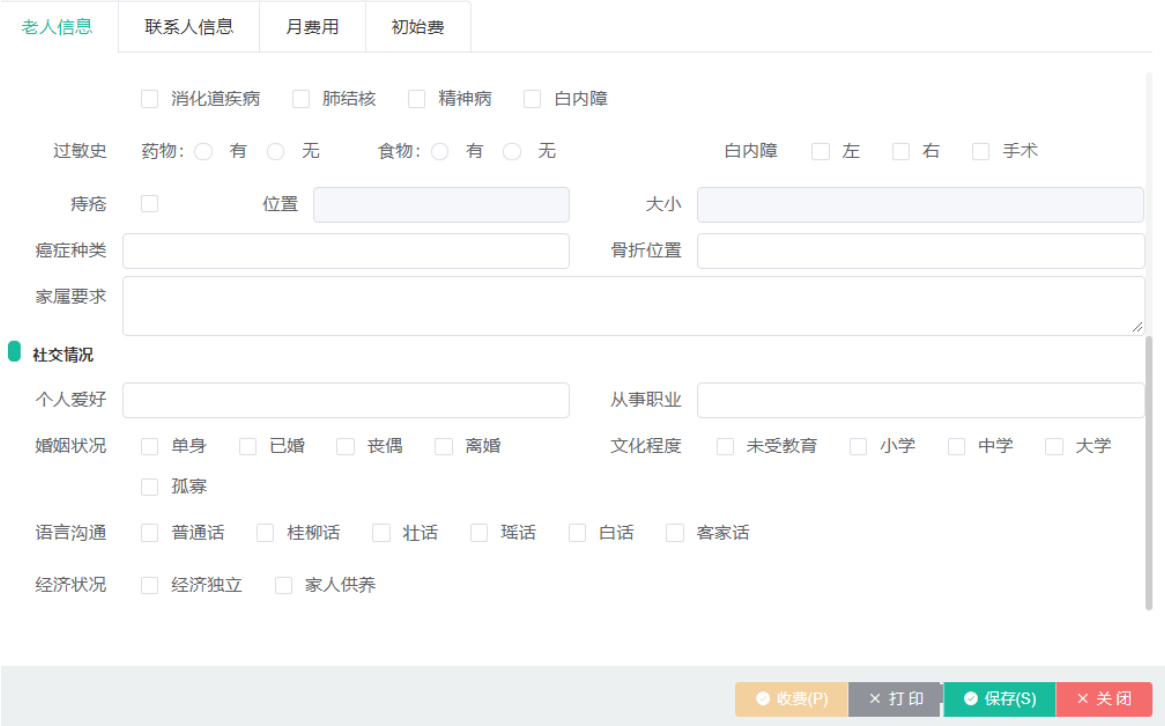Screen dimensions: 1165x726
Task: Click the 收费(P) button
Action: (791, 699)
